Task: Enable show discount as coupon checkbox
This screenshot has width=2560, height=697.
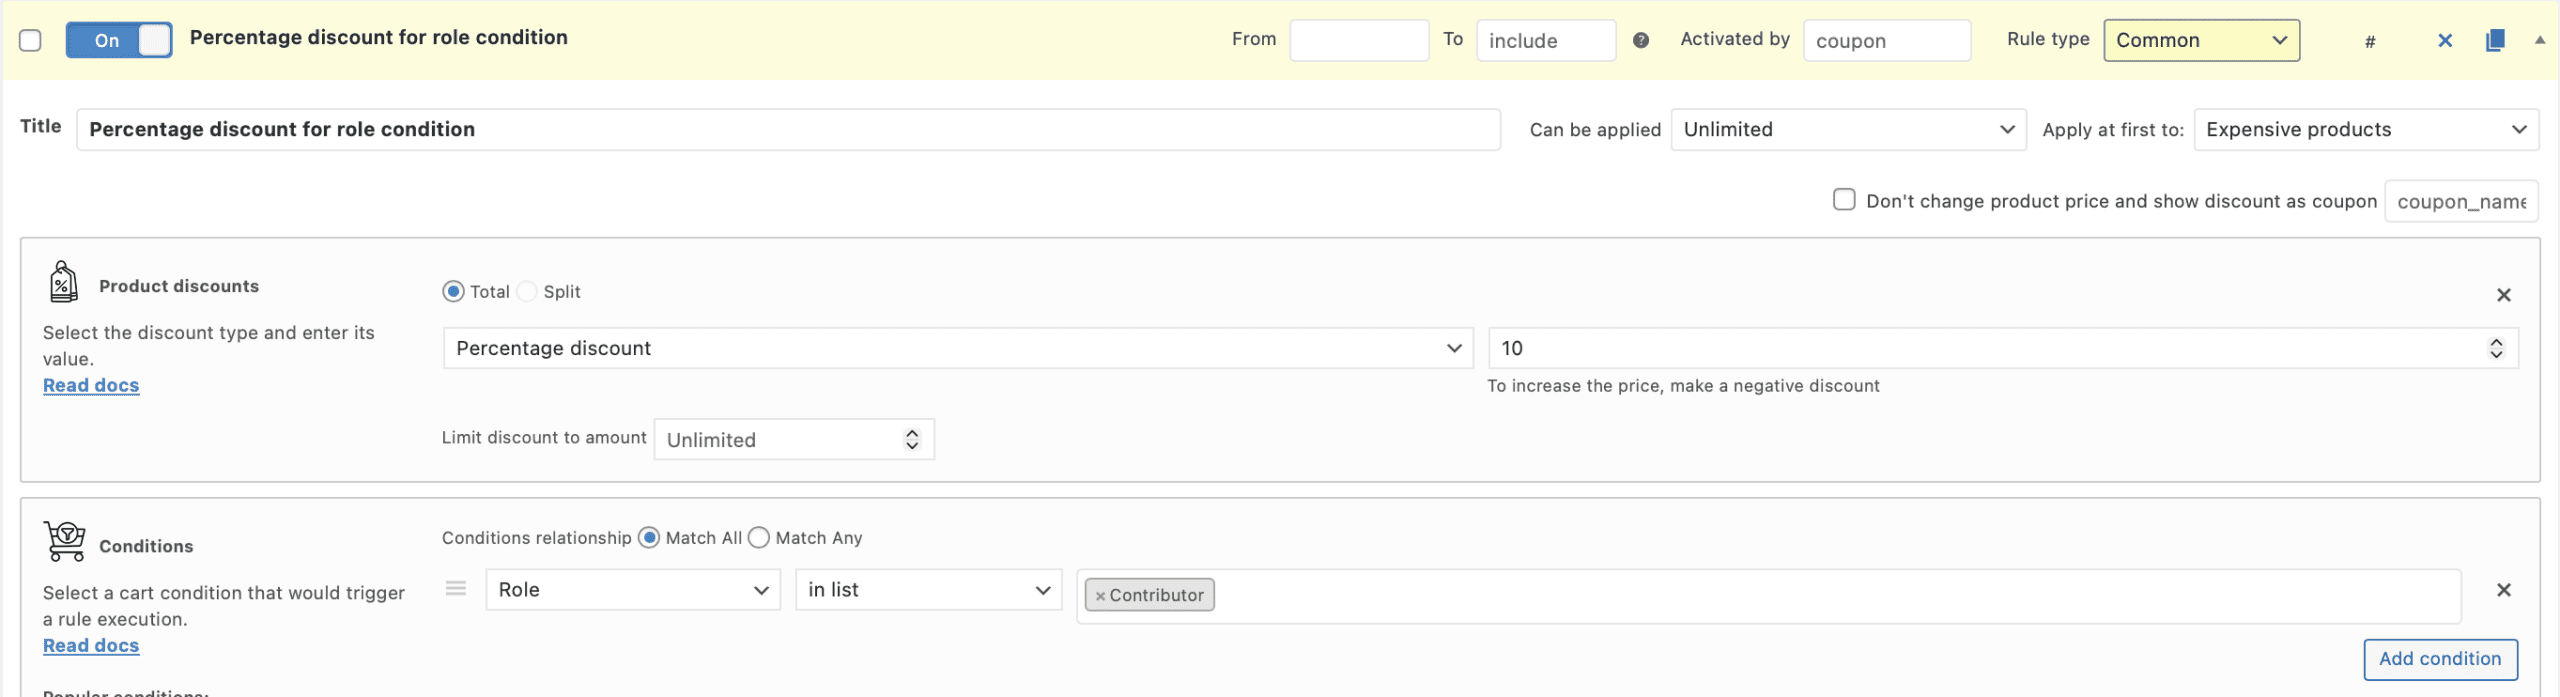Action: (x=1843, y=200)
